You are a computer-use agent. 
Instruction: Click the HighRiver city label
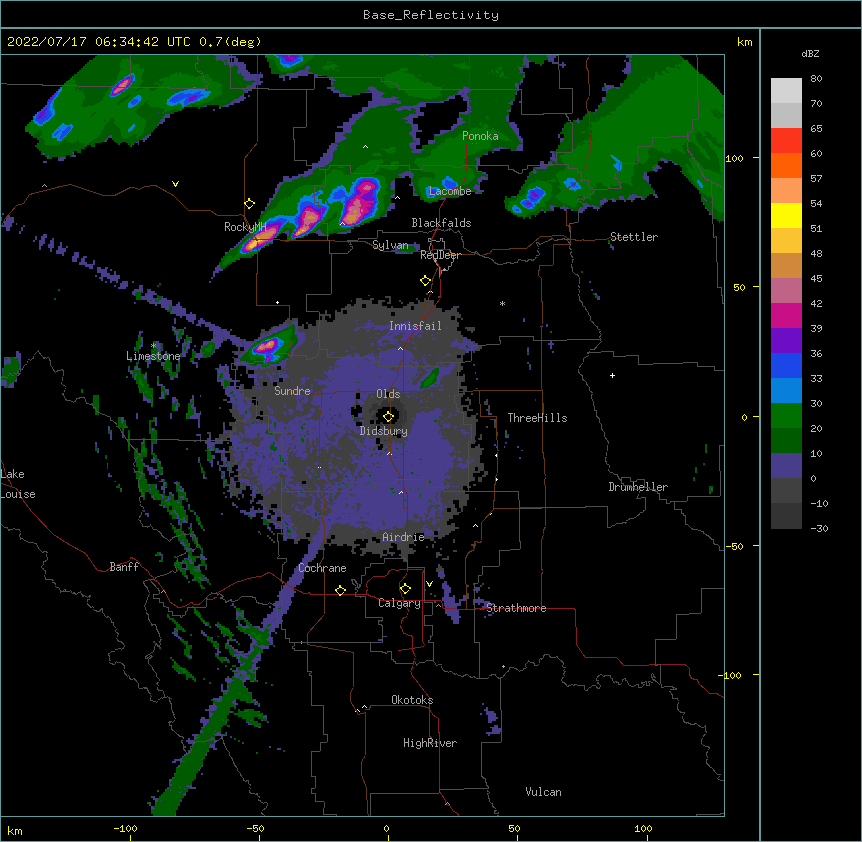[x=430, y=743]
